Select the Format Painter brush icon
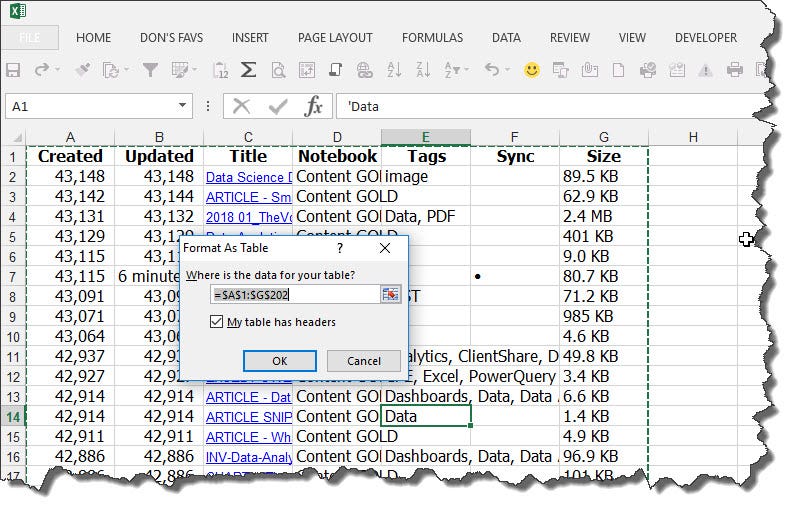The width and height of the screenshot is (797, 511). [x=82, y=70]
